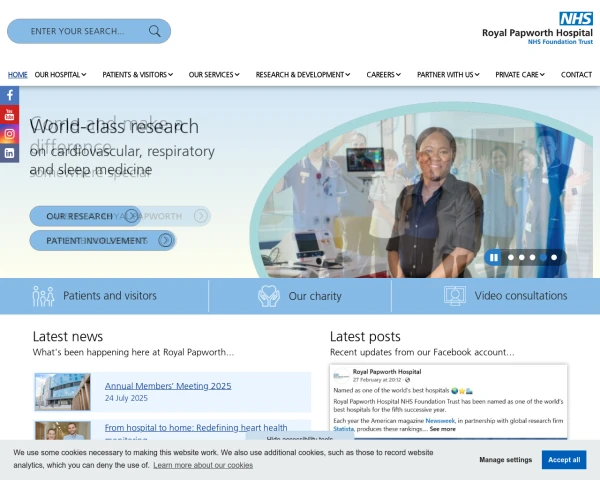Click the Patient Involvement button
Image resolution: width=600 pixels, height=480 pixels.
(103, 240)
